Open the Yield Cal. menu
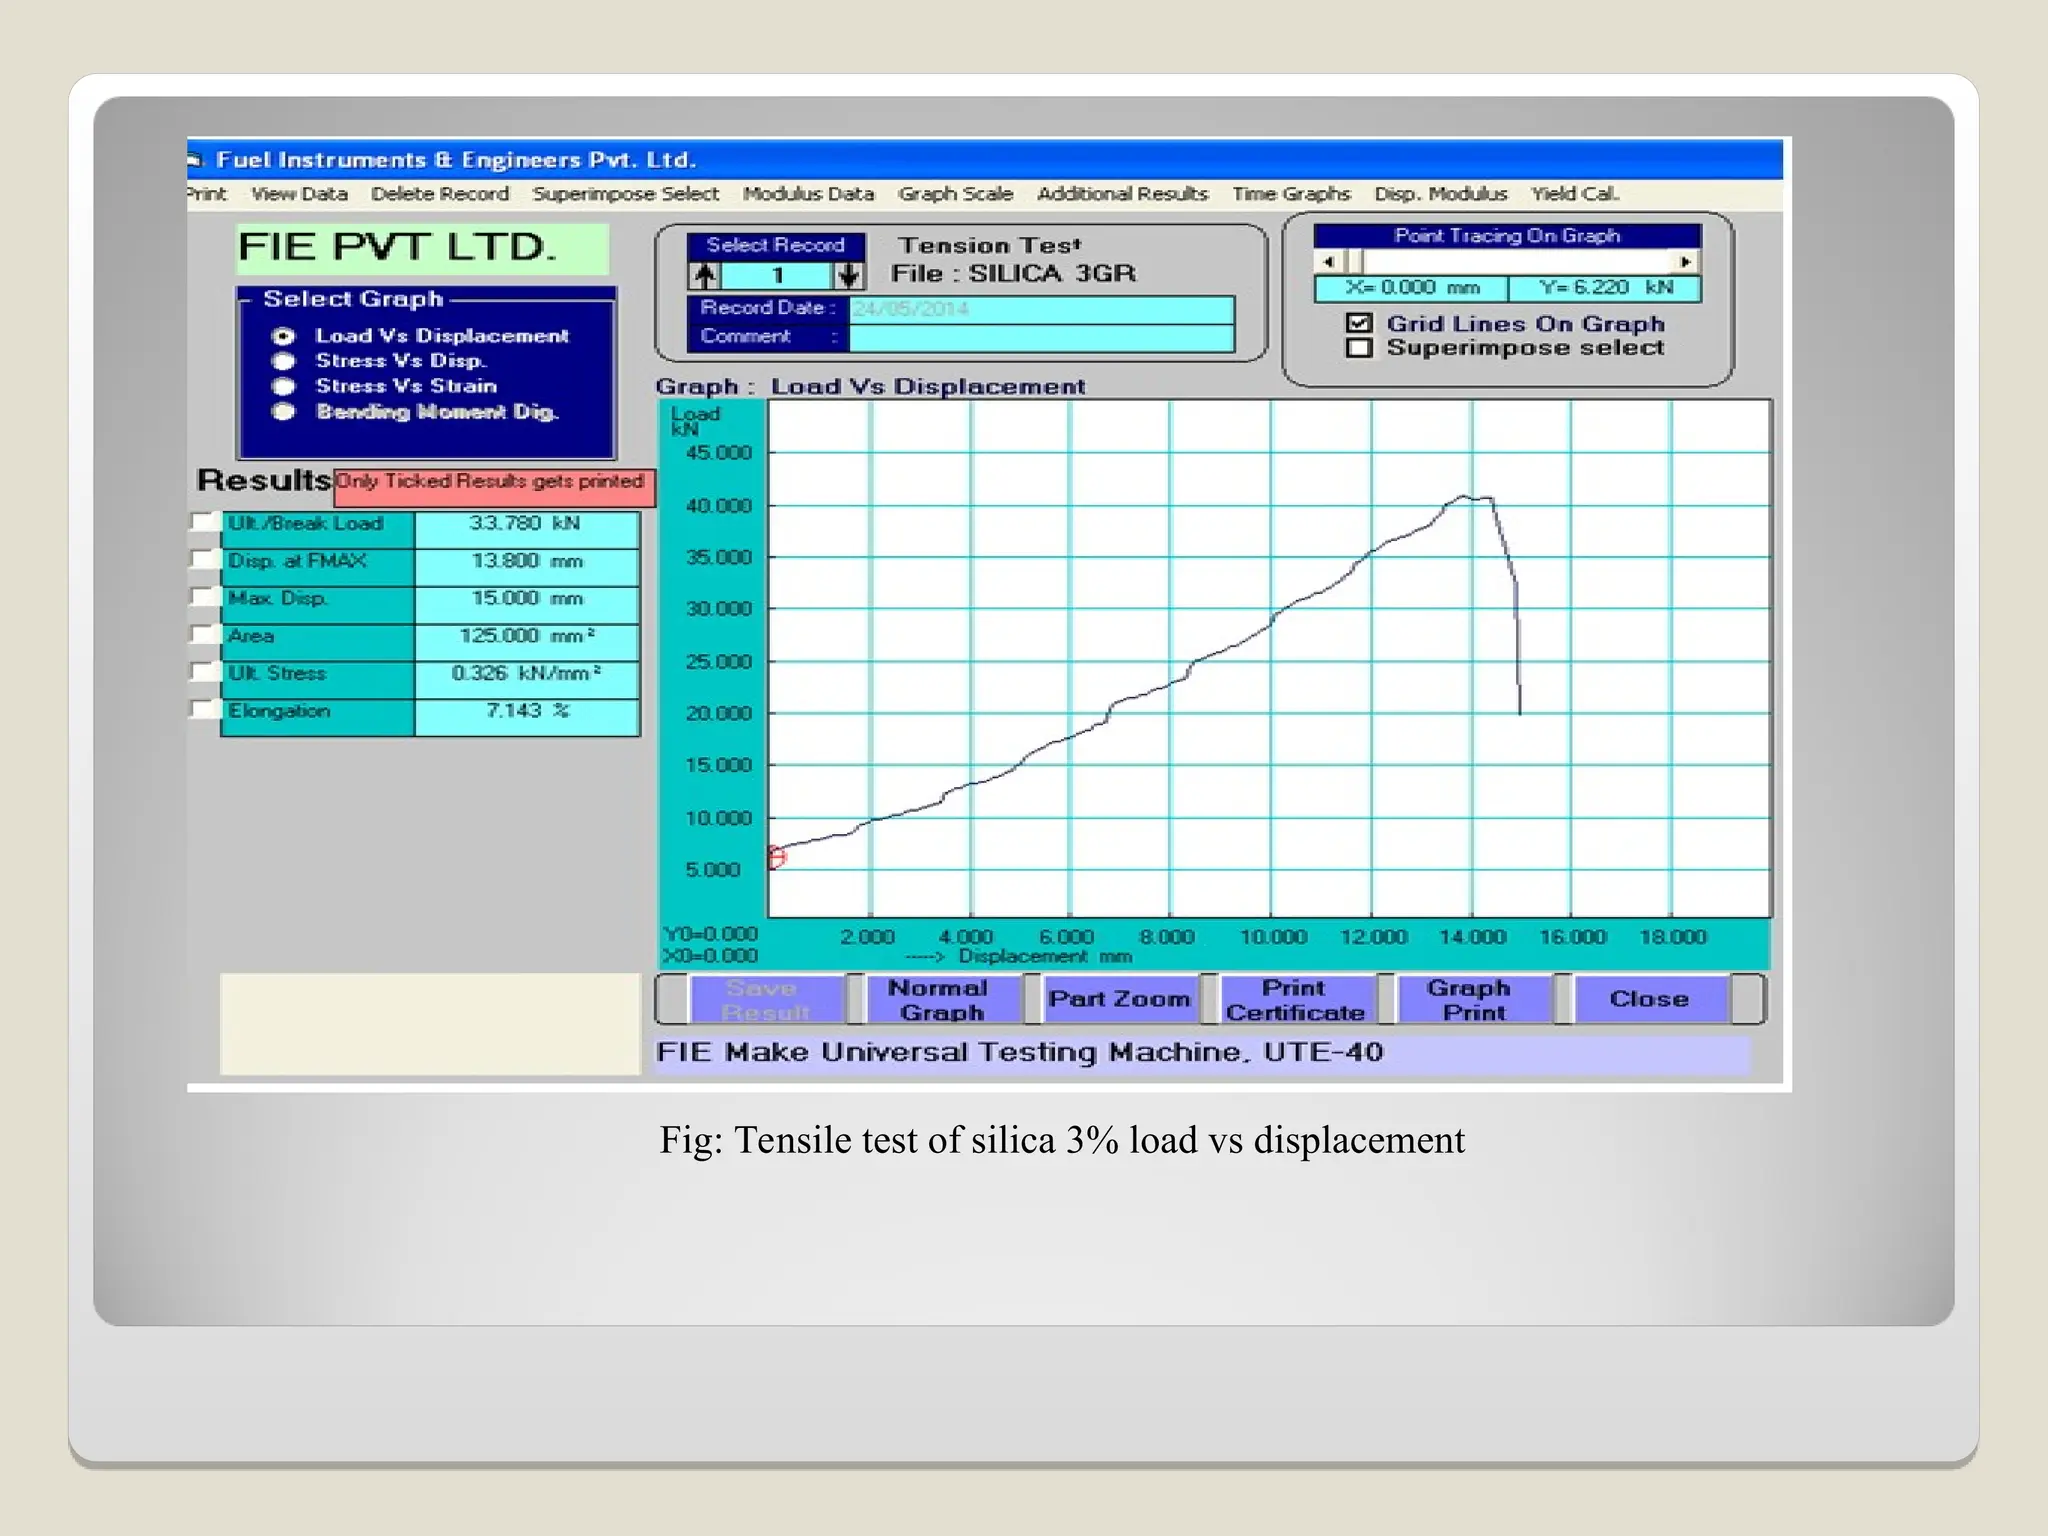The width and height of the screenshot is (2048, 1536). pos(1575,194)
